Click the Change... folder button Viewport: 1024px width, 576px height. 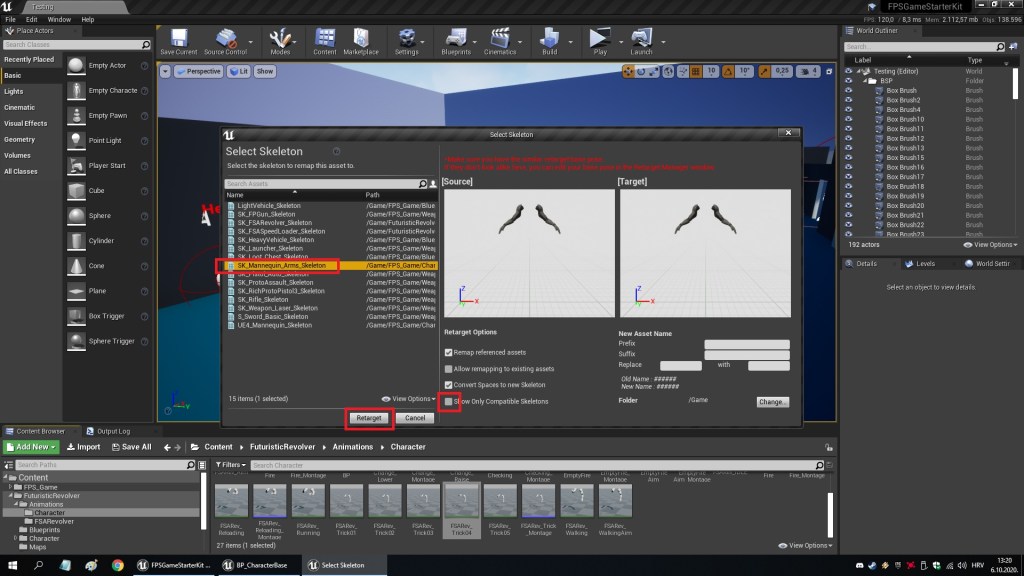point(772,401)
